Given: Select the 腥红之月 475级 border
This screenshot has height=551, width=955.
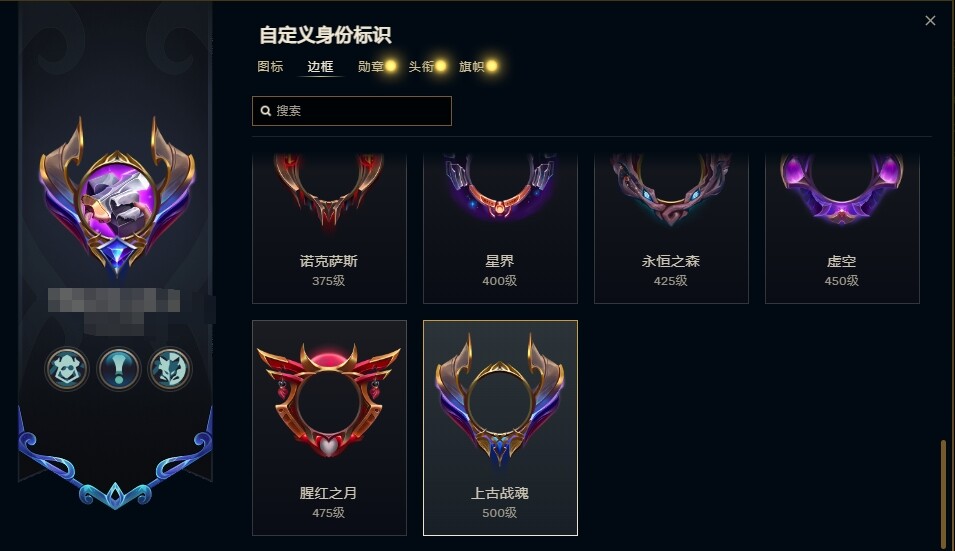Looking at the screenshot, I should (x=329, y=428).
